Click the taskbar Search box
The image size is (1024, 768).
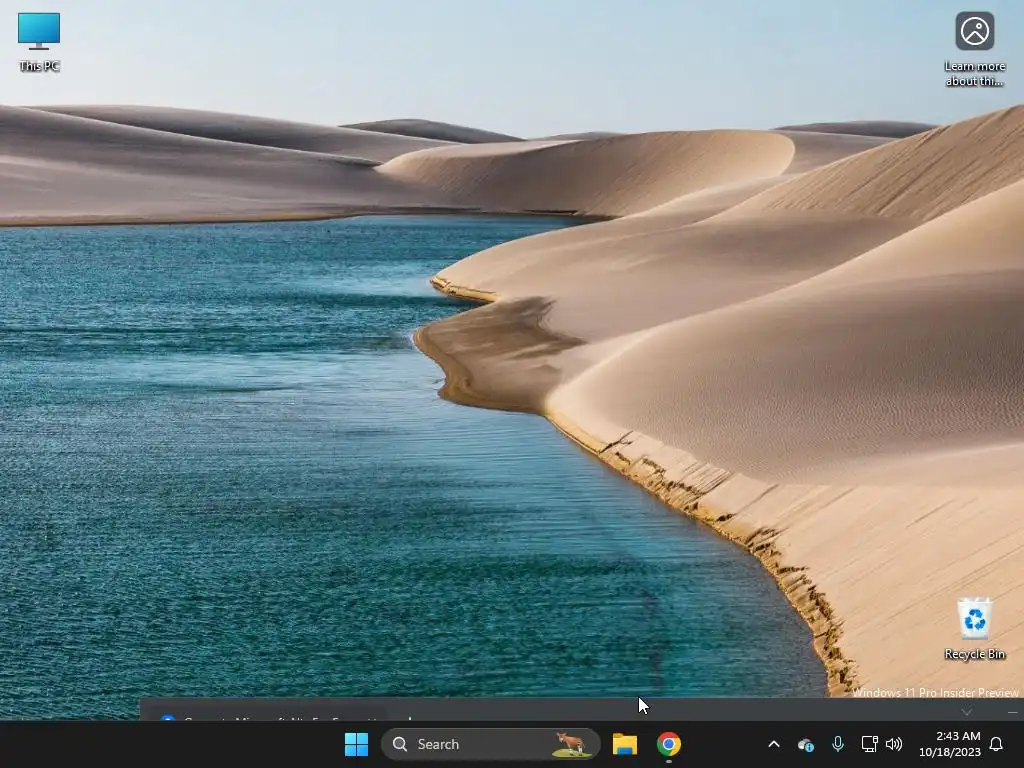[x=490, y=744]
